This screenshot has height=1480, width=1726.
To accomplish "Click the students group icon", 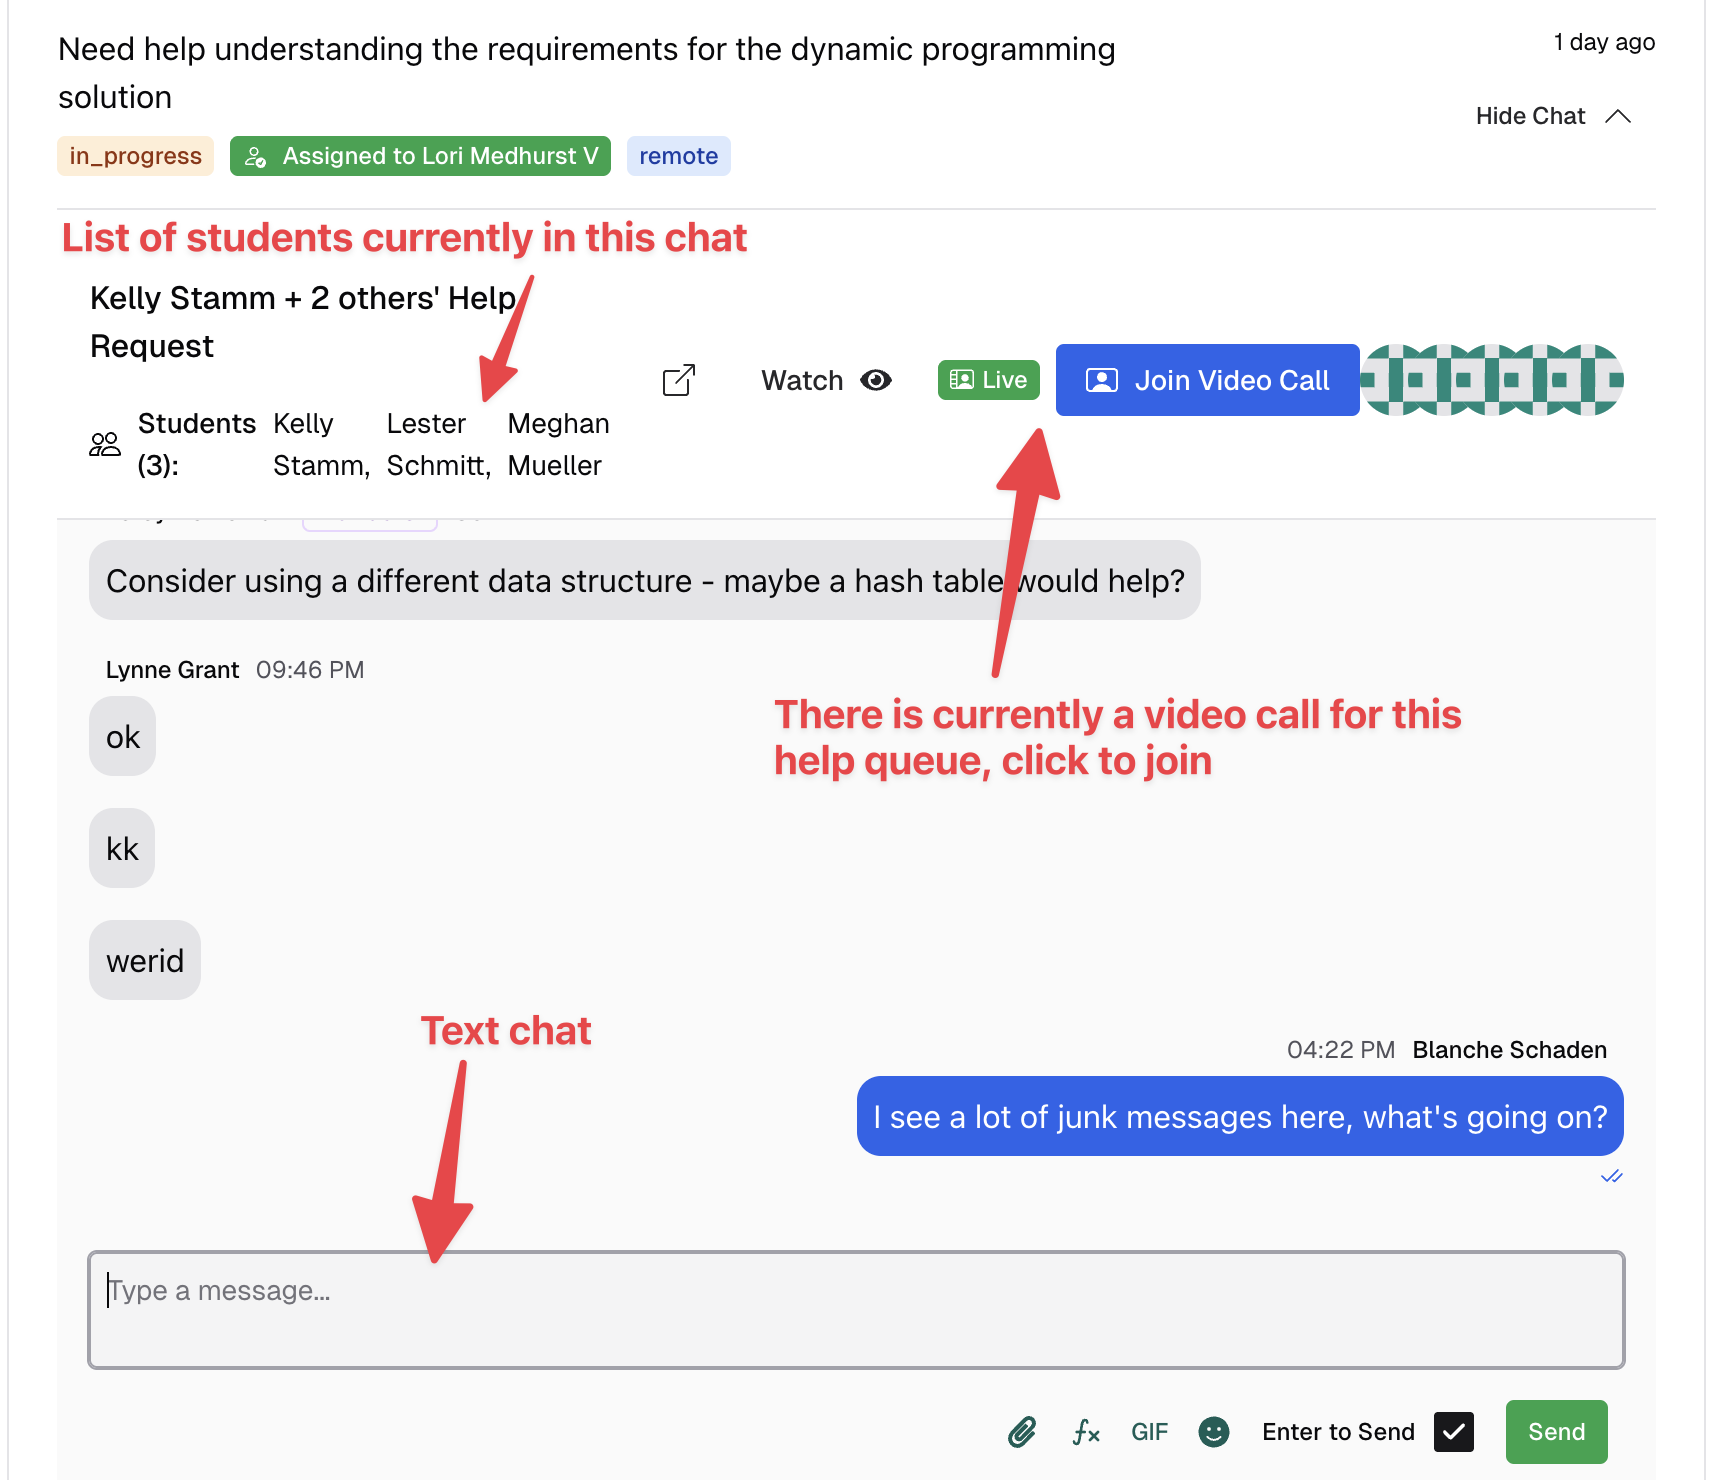I will tap(105, 444).
